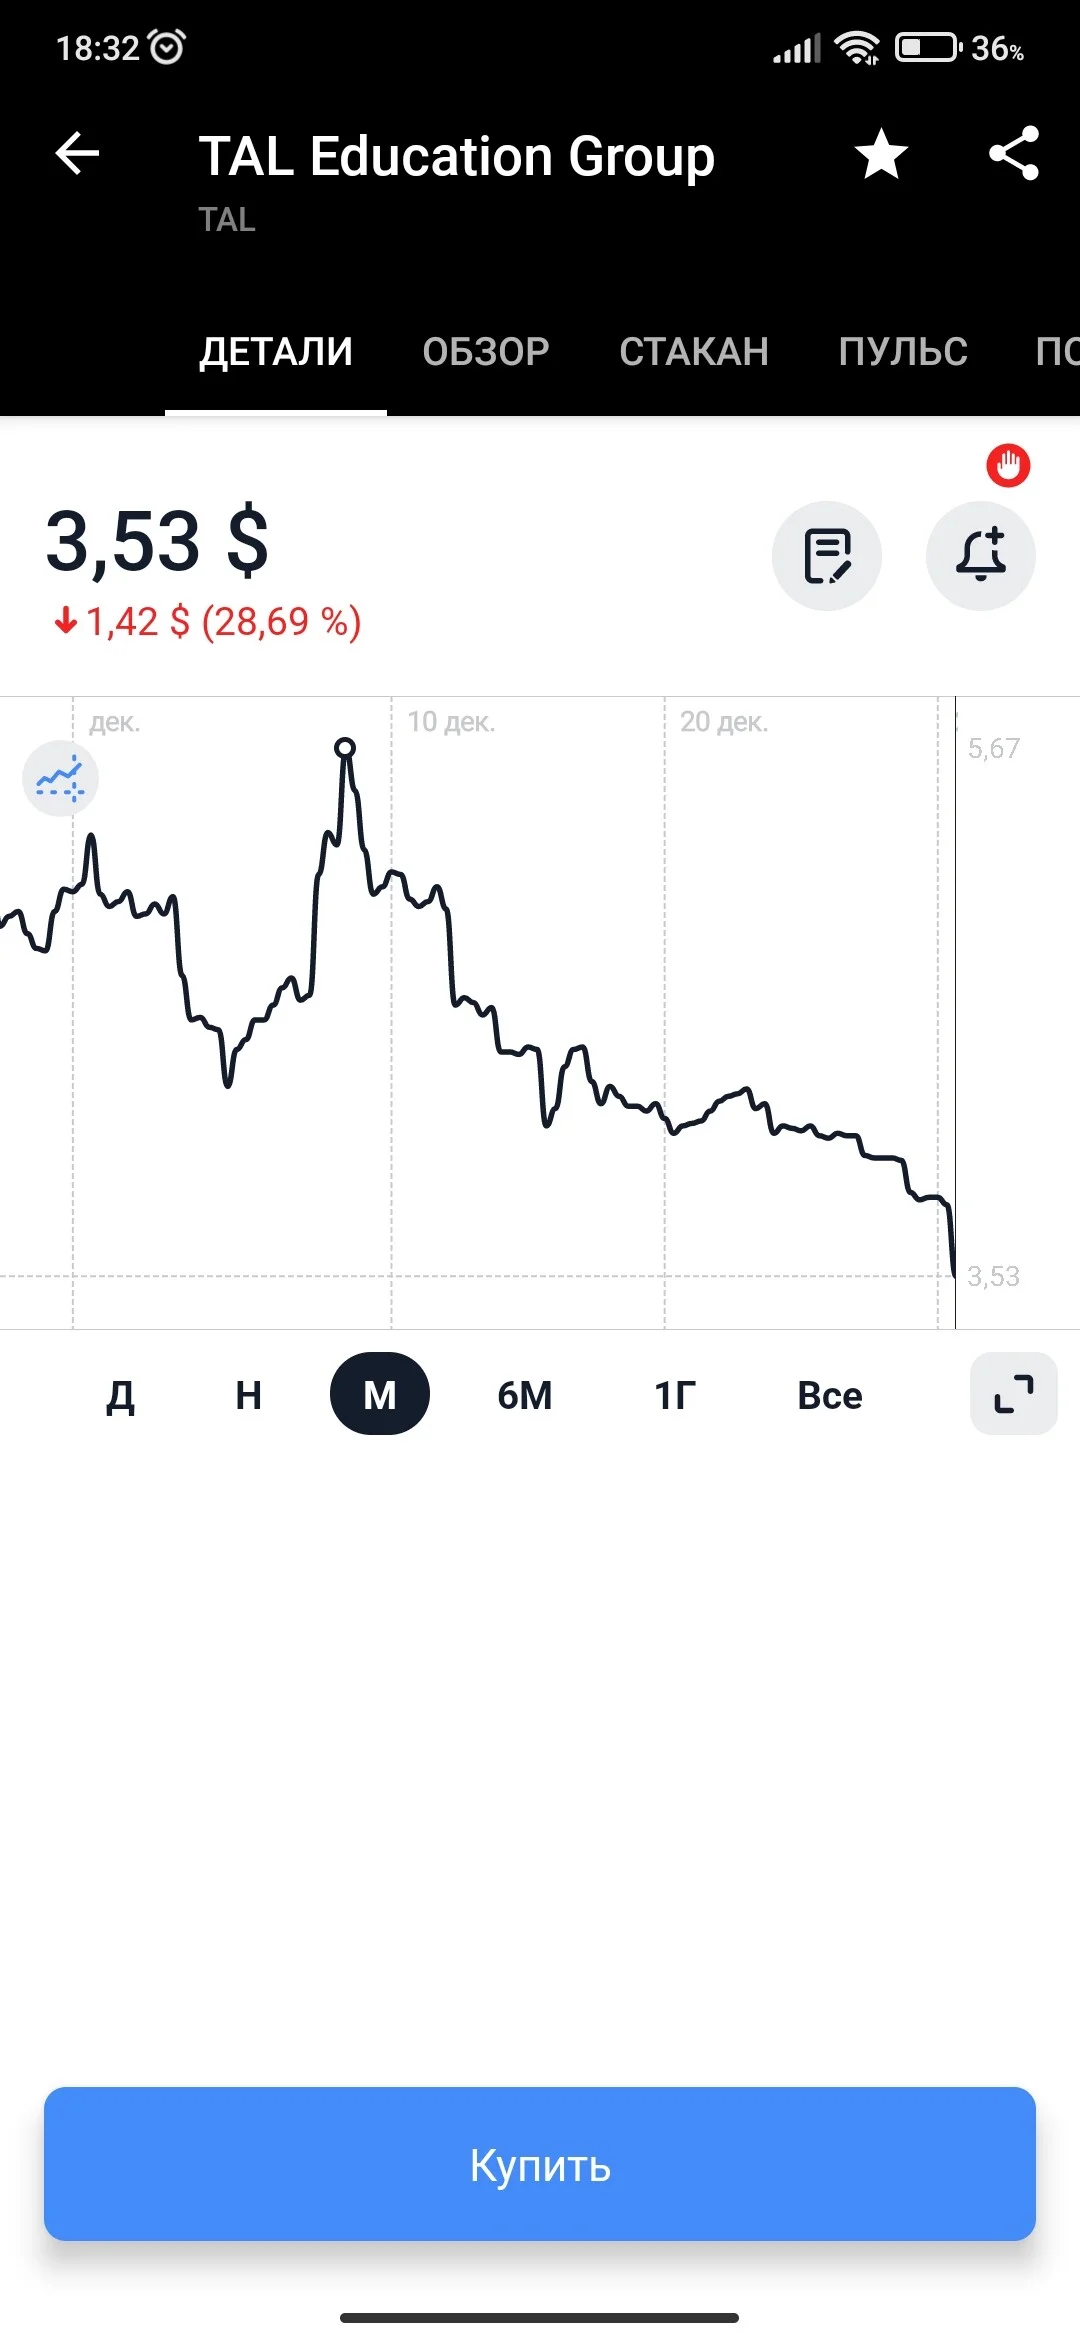Show the Все full history range
This screenshot has width=1080, height=2340.
[x=830, y=1395]
